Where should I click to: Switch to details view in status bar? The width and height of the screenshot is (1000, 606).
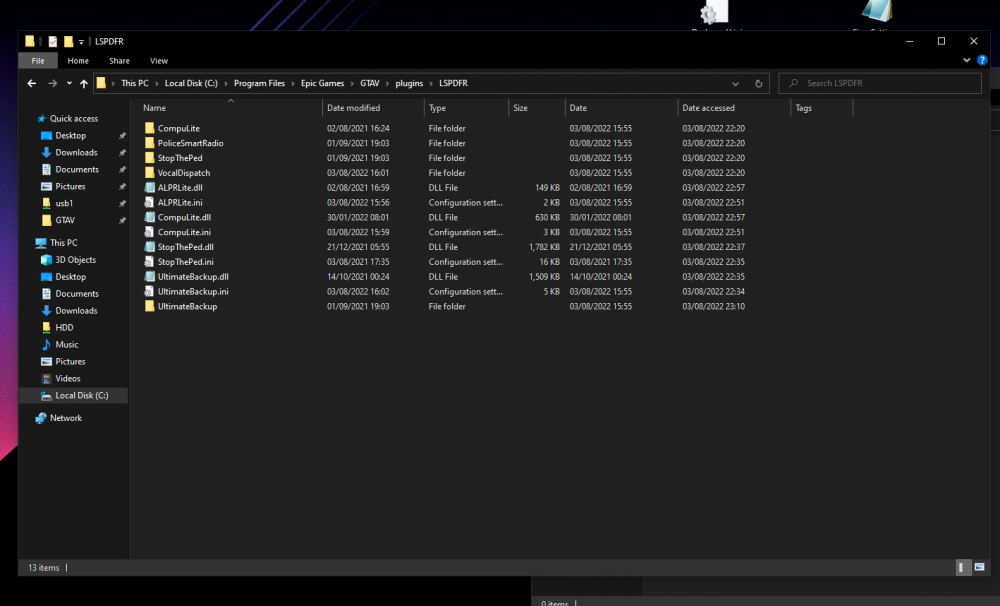point(963,567)
